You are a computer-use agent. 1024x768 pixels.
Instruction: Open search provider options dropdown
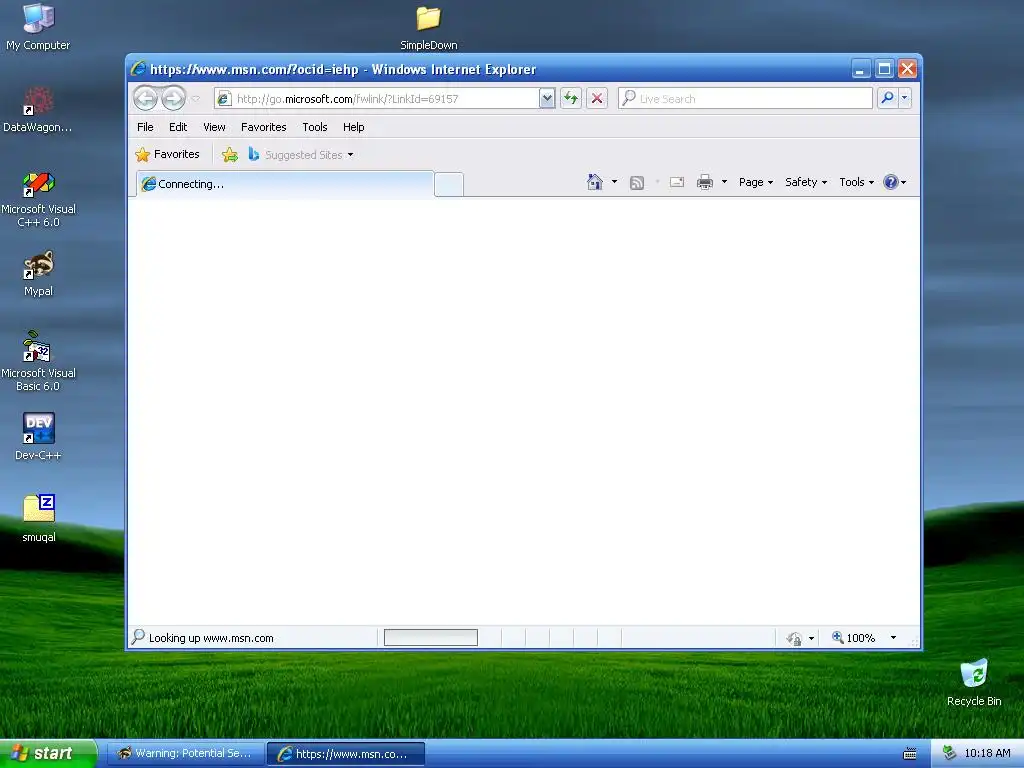point(904,99)
